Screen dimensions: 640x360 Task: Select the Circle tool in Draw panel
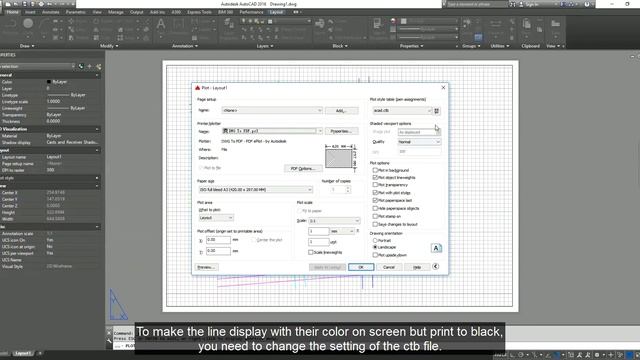click(28, 24)
